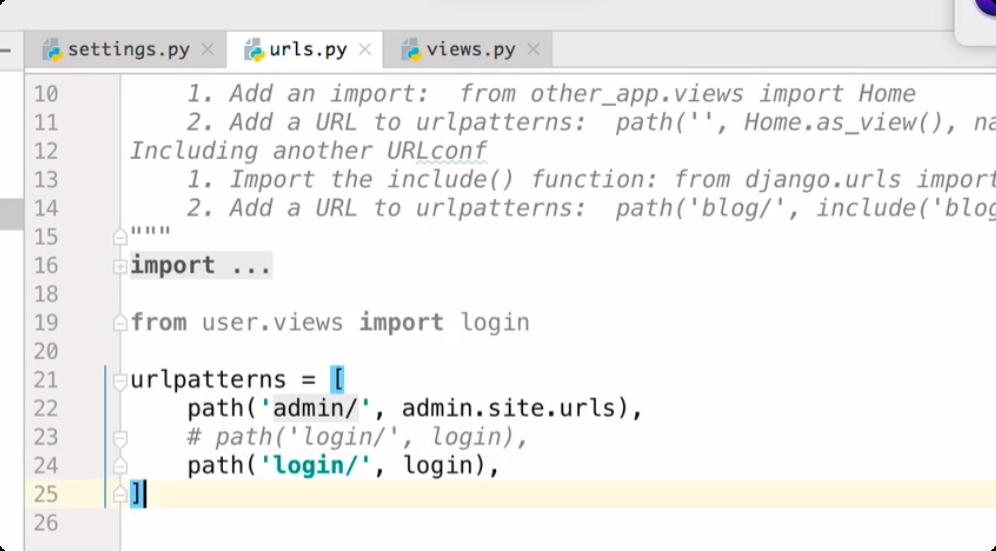
Task: Click the fold marker on line 23
Action: click(x=119, y=438)
